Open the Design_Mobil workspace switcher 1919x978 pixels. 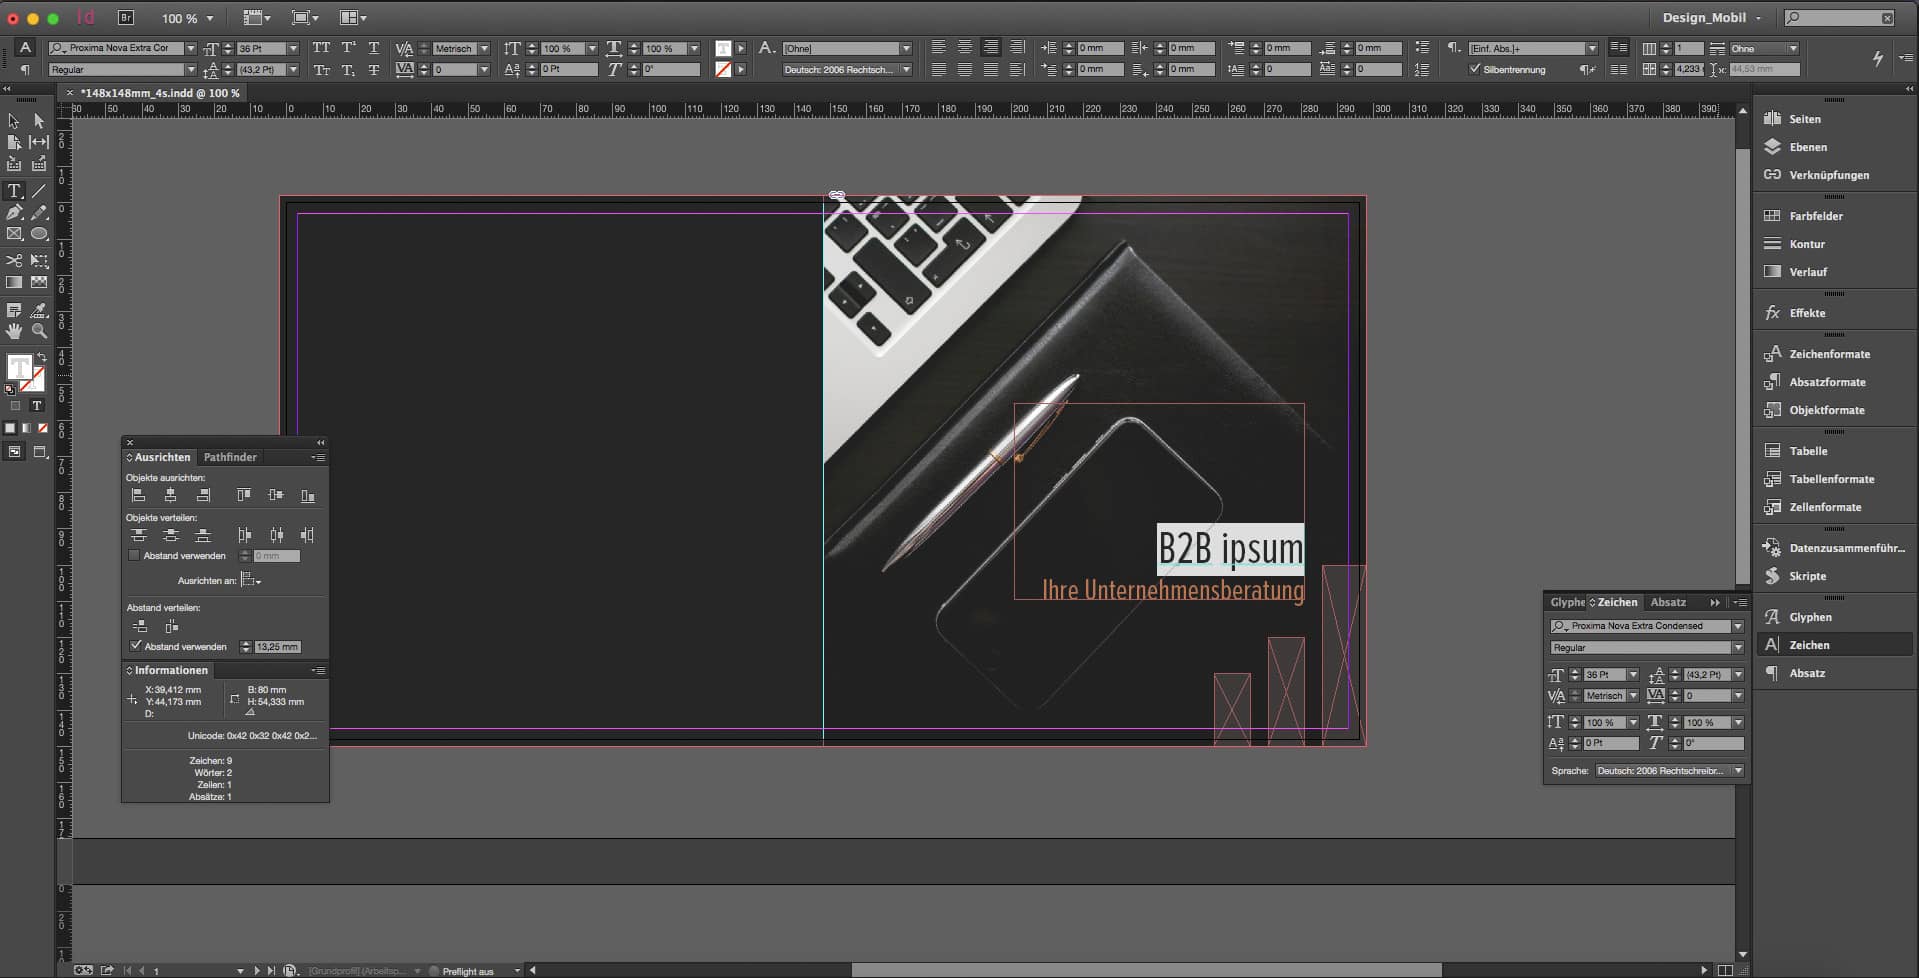pyautogui.click(x=1711, y=18)
